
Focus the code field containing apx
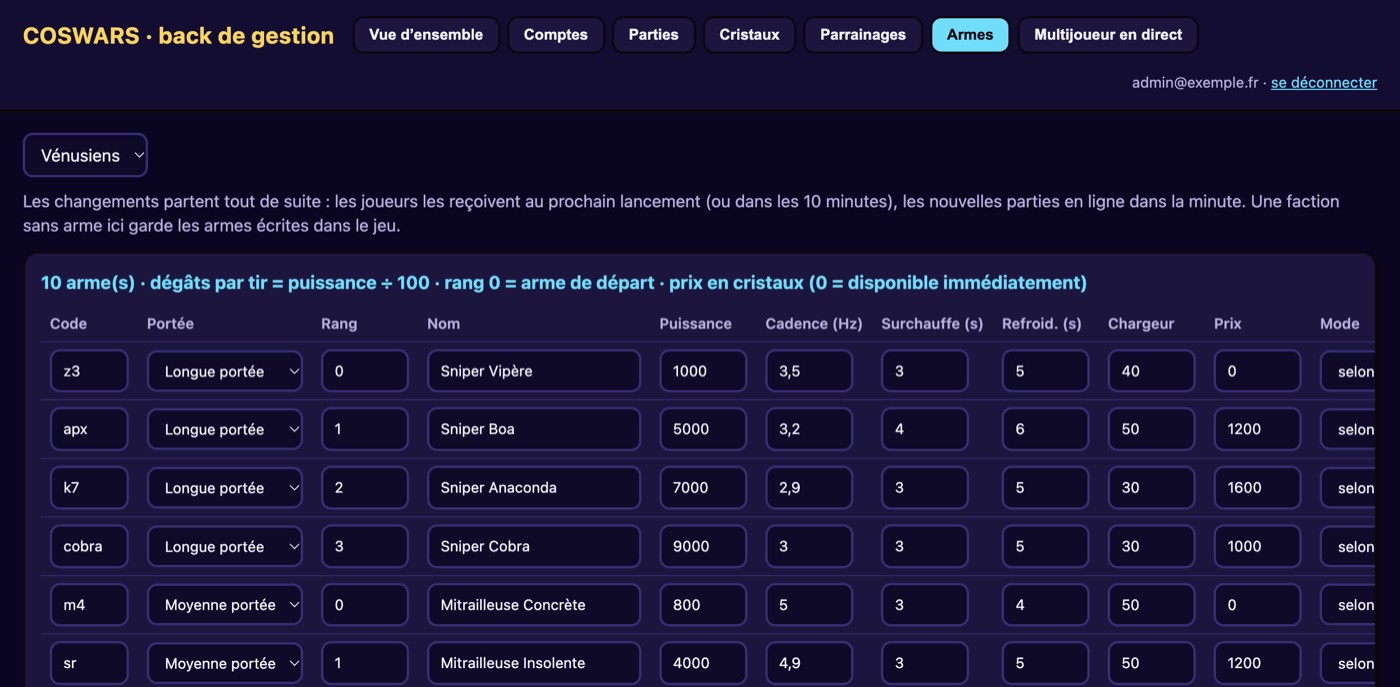pyautogui.click(x=89, y=429)
